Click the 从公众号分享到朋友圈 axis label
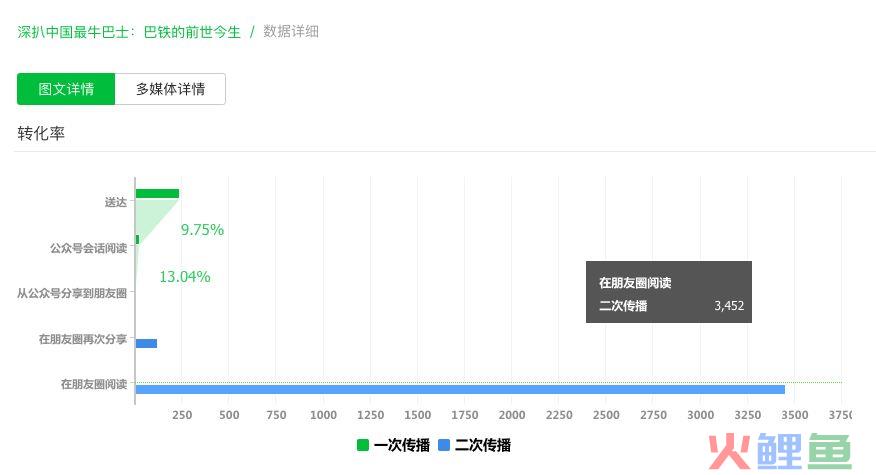 72,293
